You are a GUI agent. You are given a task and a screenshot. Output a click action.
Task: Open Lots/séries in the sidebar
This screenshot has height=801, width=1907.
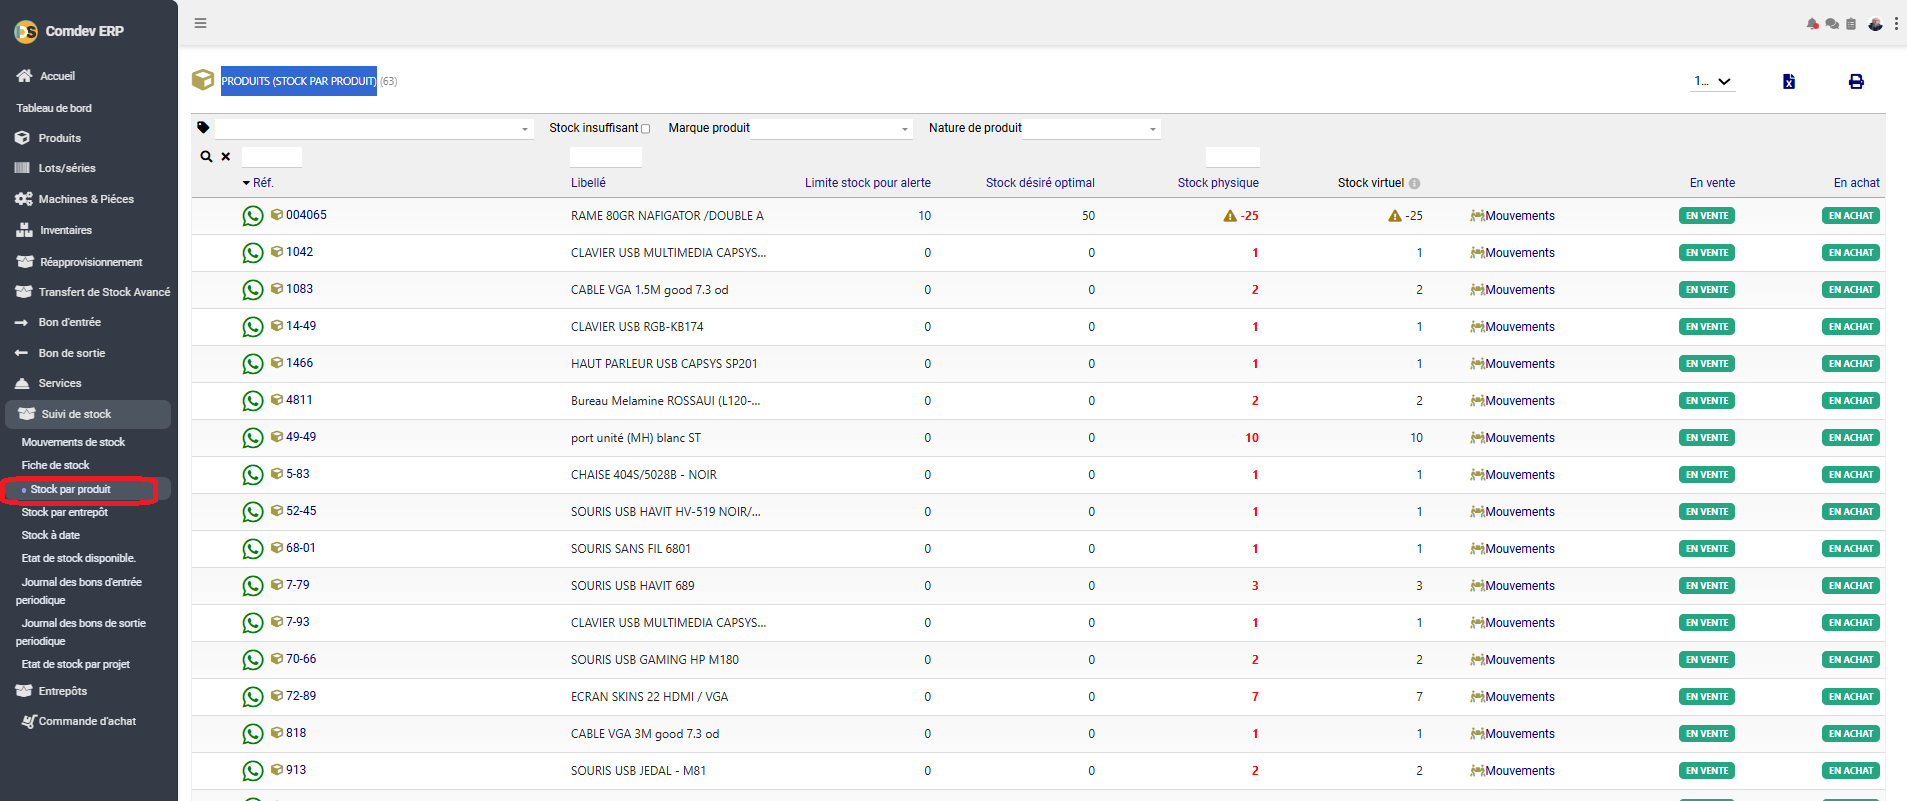coord(66,168)
